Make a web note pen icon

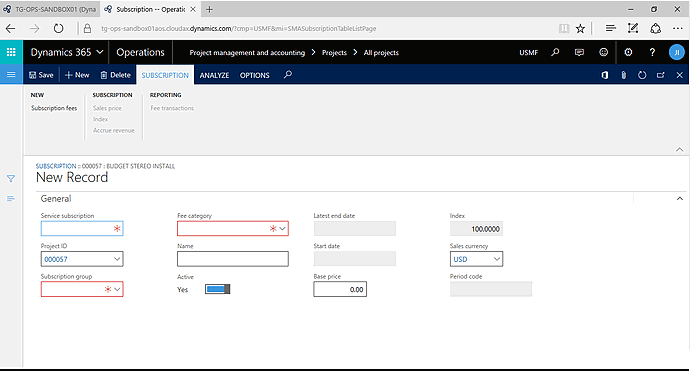tap(633, 29)
